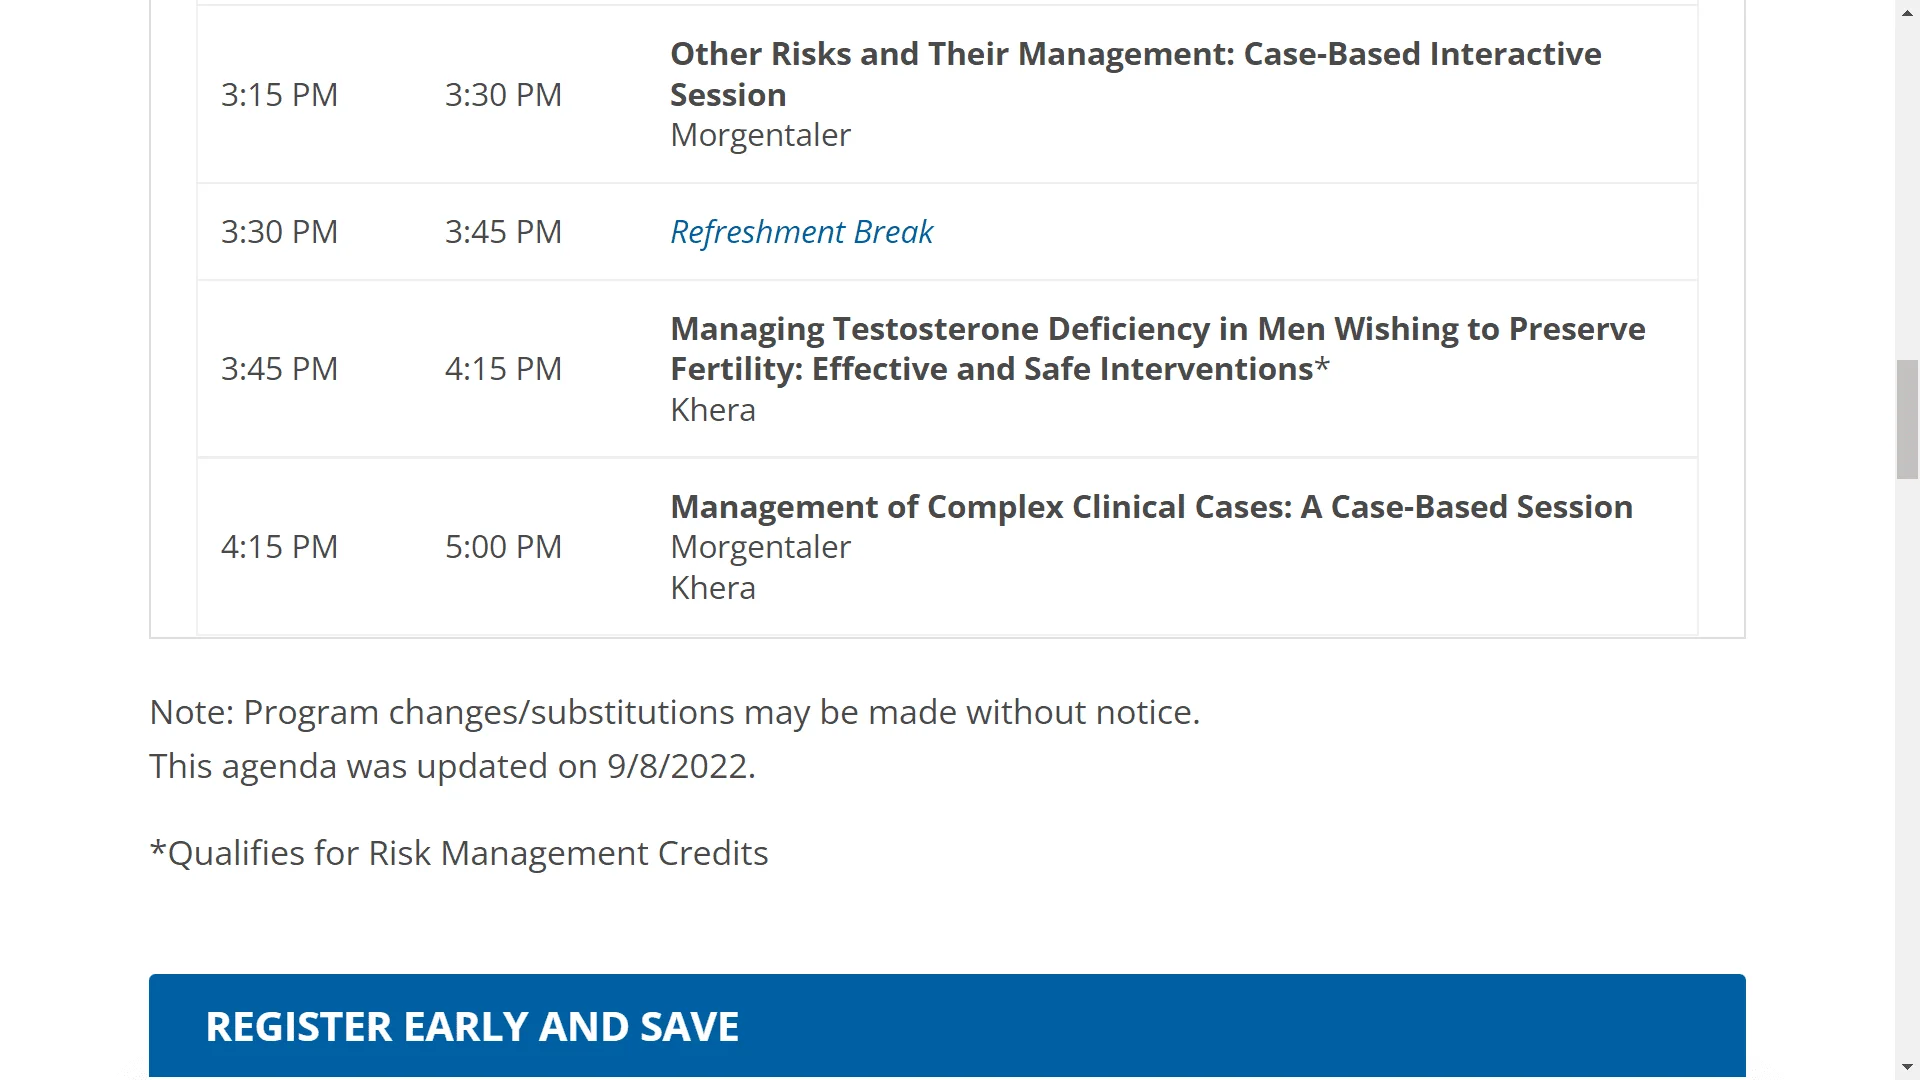1920x1080 pixels.
Task: Click the 5:00 PM end time cell
Action: pyautogui.click(x=503, y=547)
